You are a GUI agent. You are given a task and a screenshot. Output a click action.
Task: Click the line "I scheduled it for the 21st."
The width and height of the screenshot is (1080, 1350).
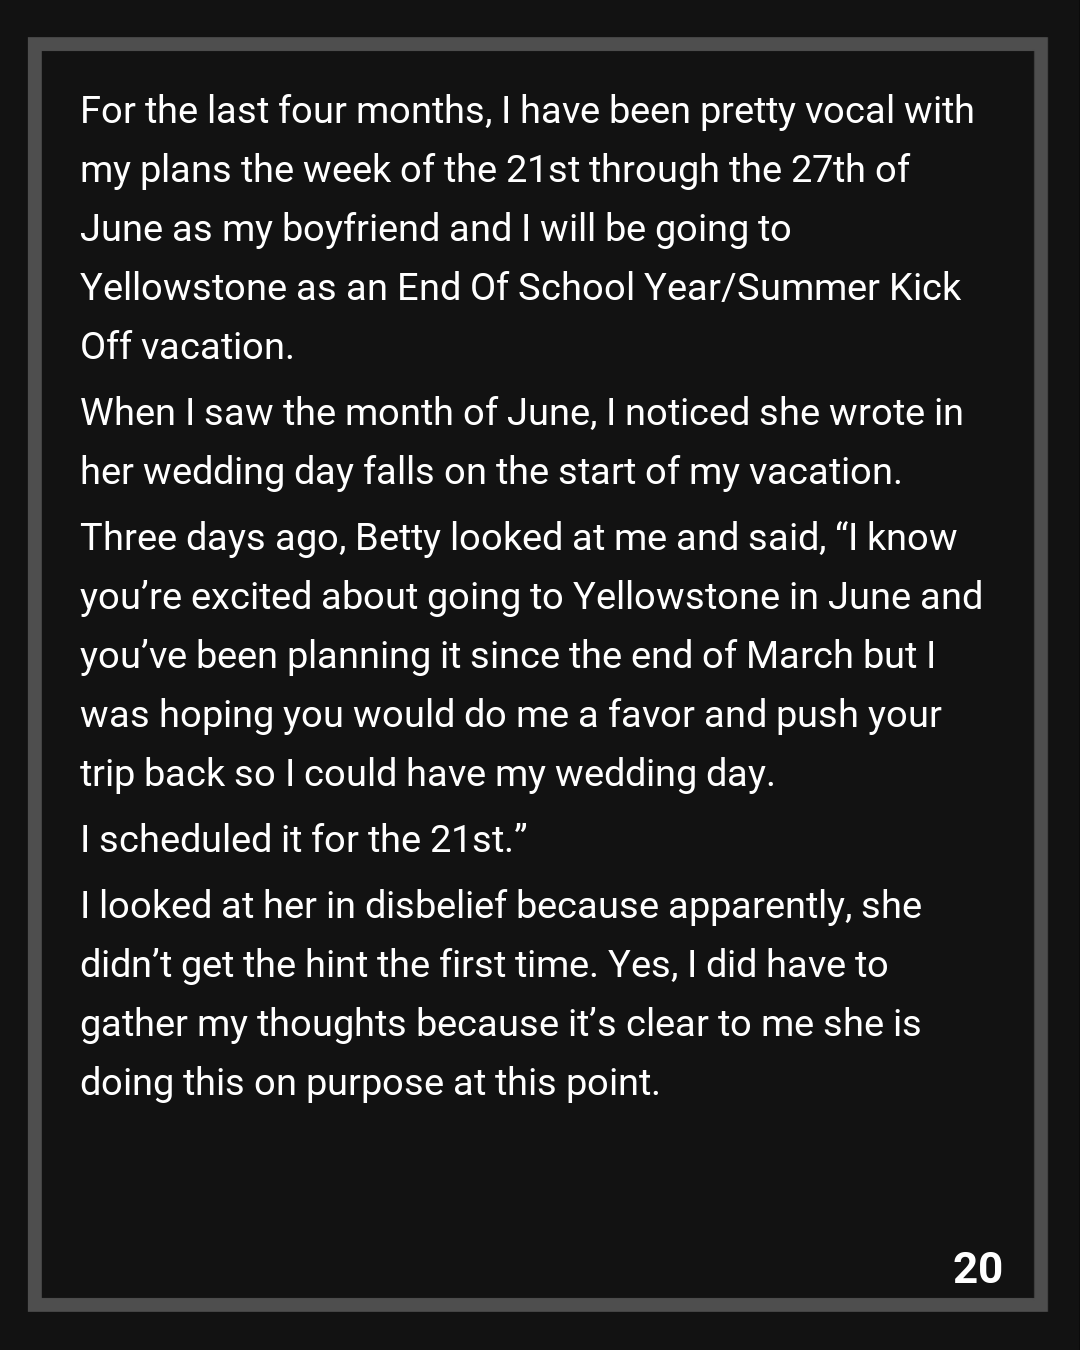coord(303,840)
